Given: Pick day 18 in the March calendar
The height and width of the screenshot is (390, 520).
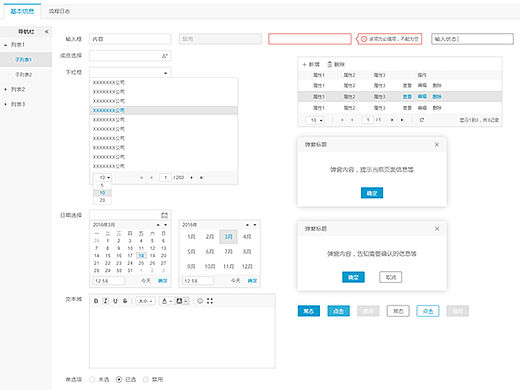Looking at the screenshot, I should pyautogui.click(x=141, y=256).
